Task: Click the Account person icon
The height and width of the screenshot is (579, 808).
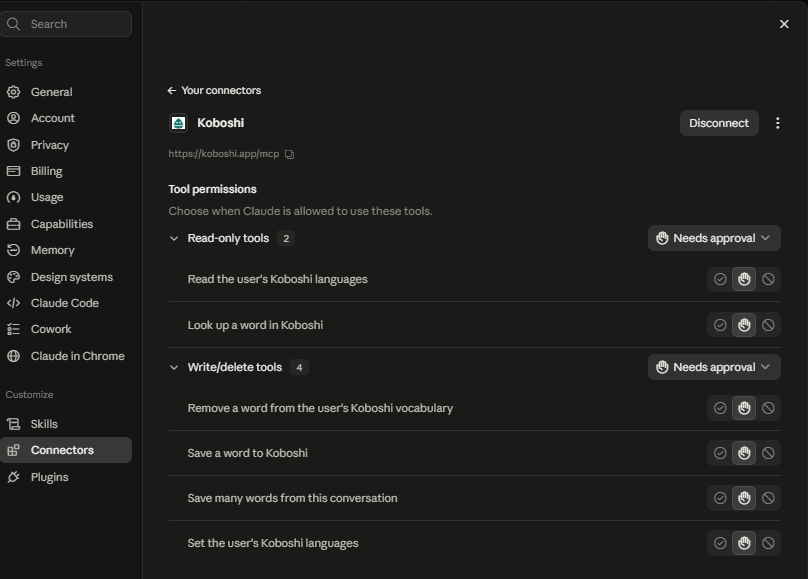Action: click(x=13, y=118)
